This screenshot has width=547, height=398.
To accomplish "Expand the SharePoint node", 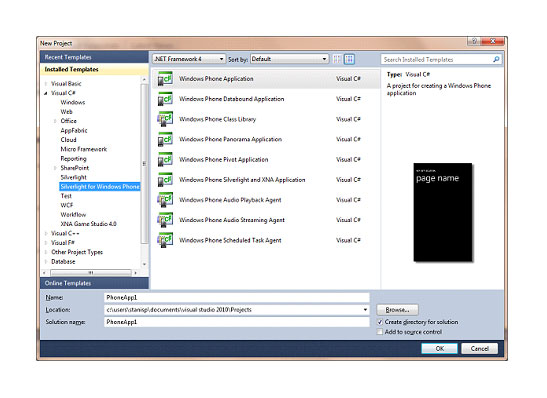I will point(55,168).
